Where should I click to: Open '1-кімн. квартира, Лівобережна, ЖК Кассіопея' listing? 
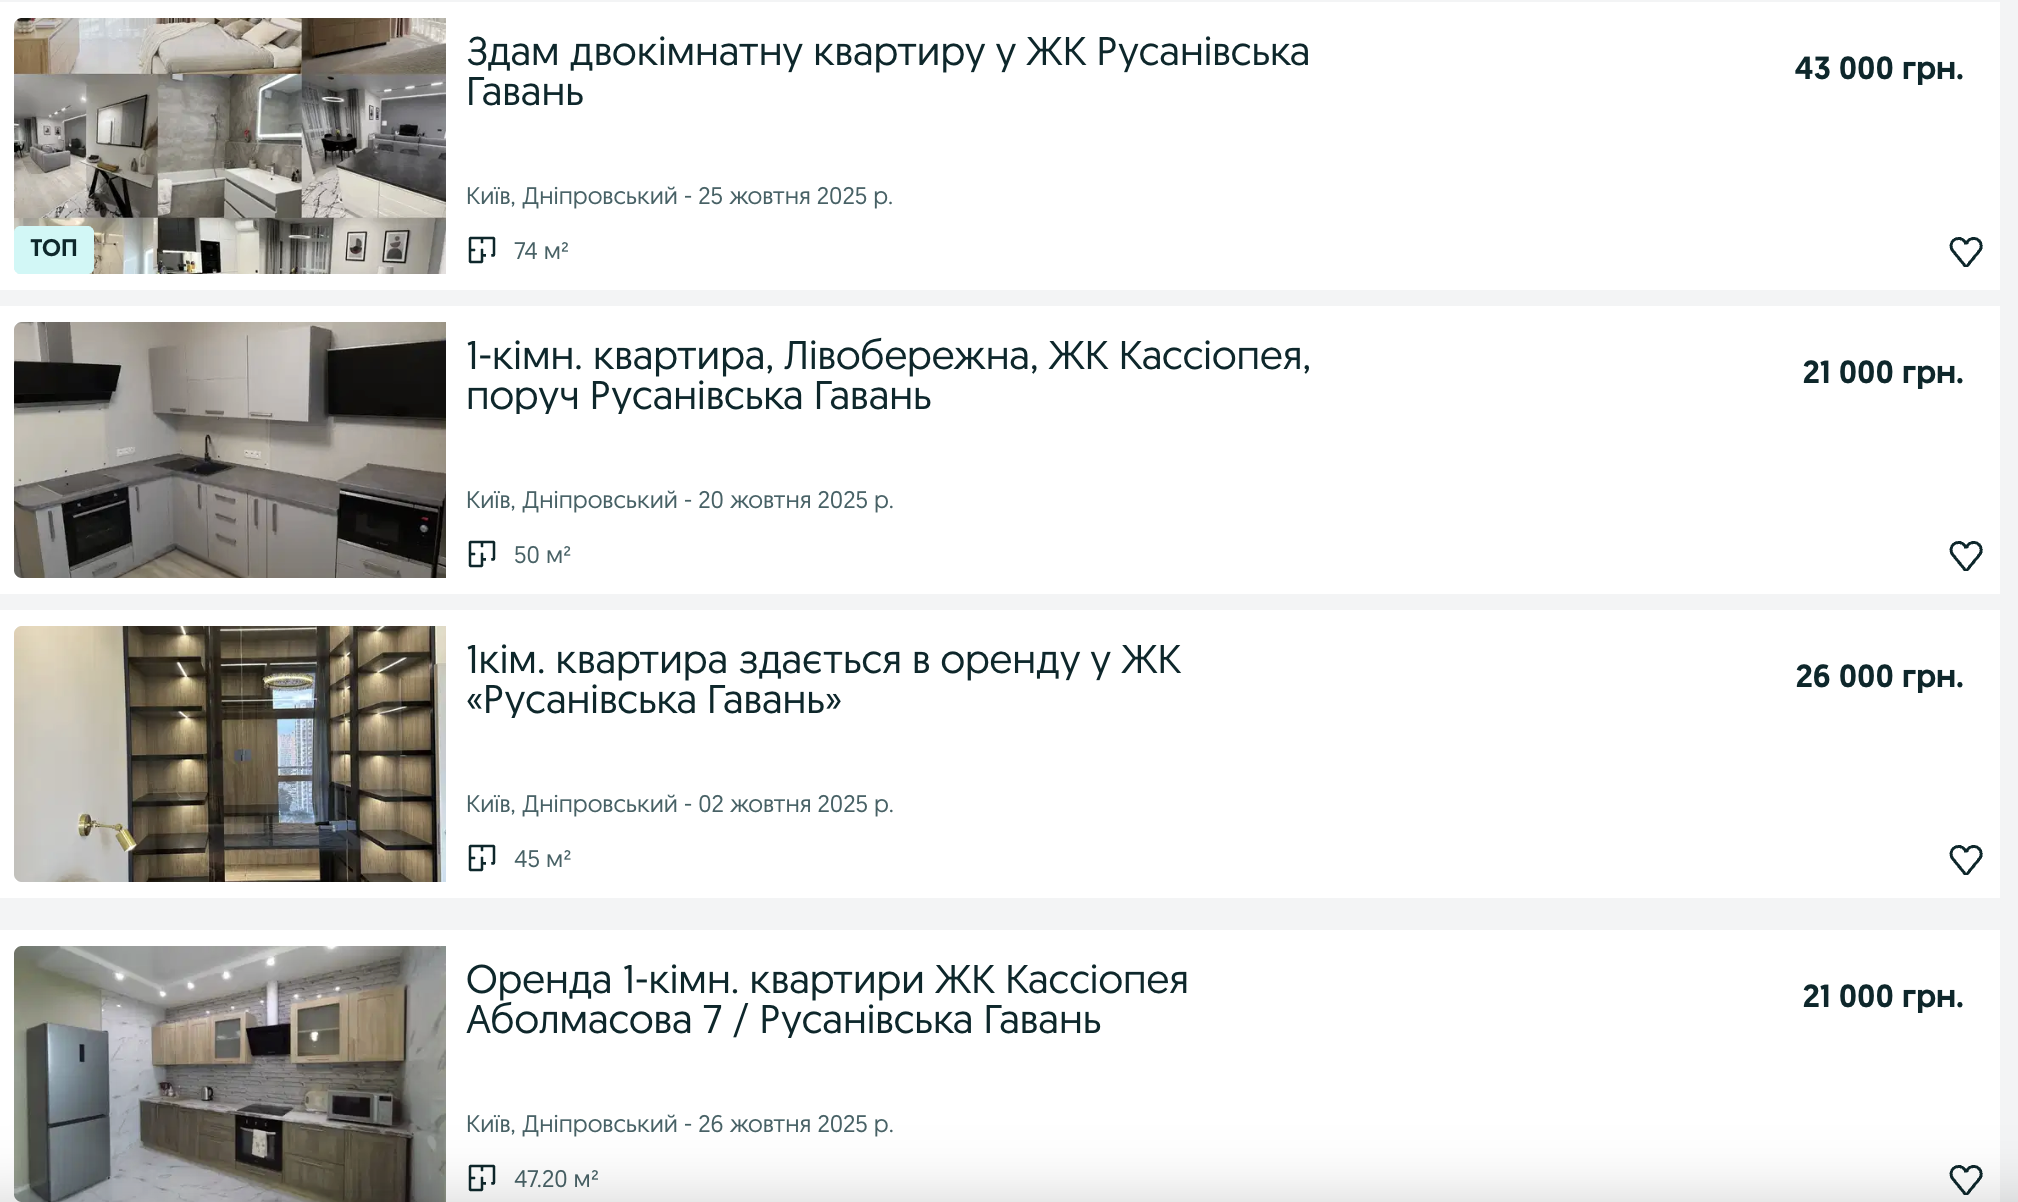(886, 376)
